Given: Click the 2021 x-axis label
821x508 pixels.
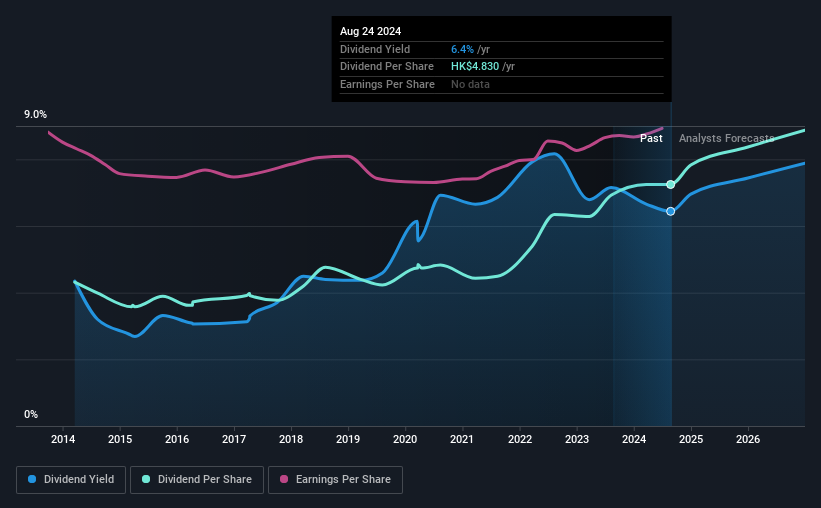Looking at the screenshot, I should pos(462,439).
